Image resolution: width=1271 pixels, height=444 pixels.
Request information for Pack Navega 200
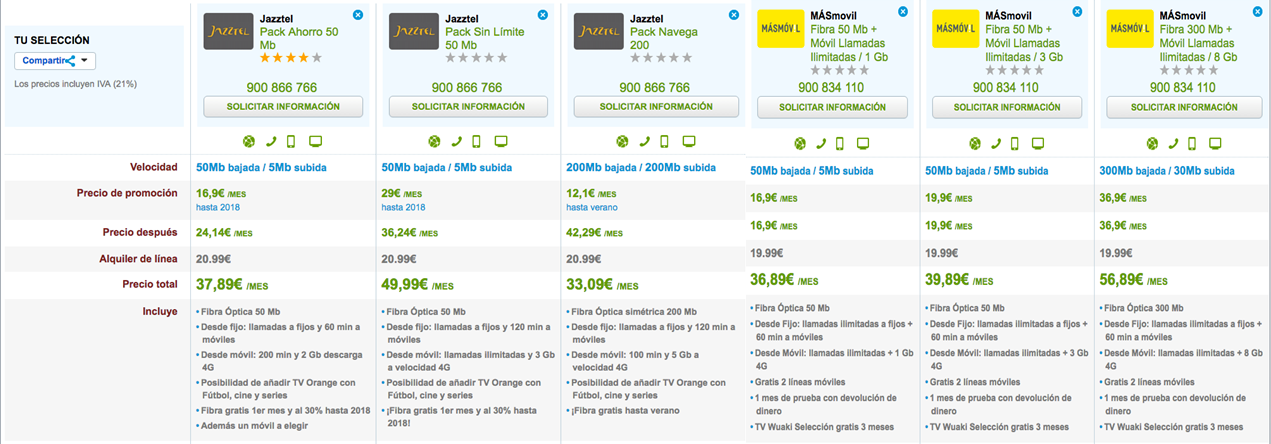tap(655, 106)
